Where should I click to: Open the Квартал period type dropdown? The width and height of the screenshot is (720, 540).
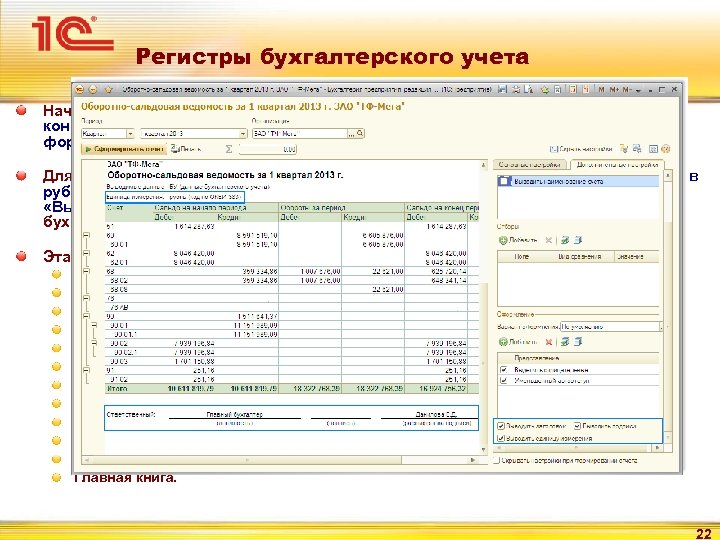(x=130, y=134)
